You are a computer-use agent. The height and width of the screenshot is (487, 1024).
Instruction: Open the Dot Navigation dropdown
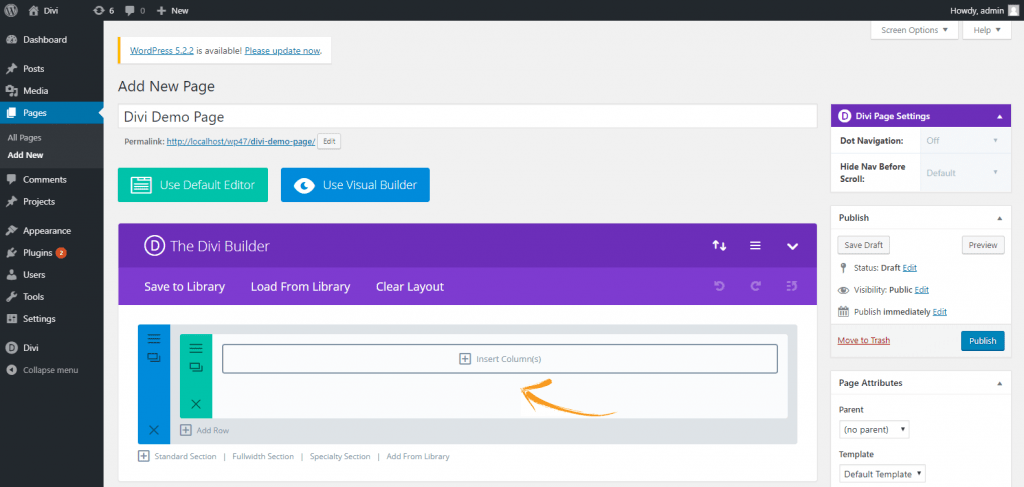tap(963, 140)
